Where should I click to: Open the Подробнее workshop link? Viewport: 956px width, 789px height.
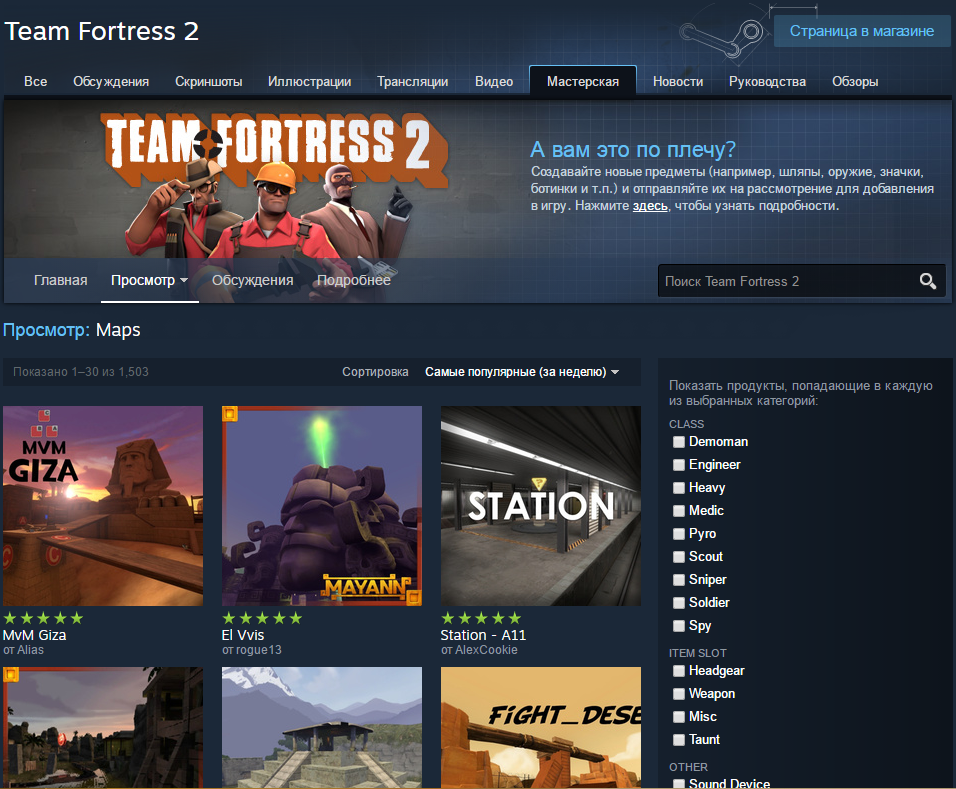[x=354, y=280]
